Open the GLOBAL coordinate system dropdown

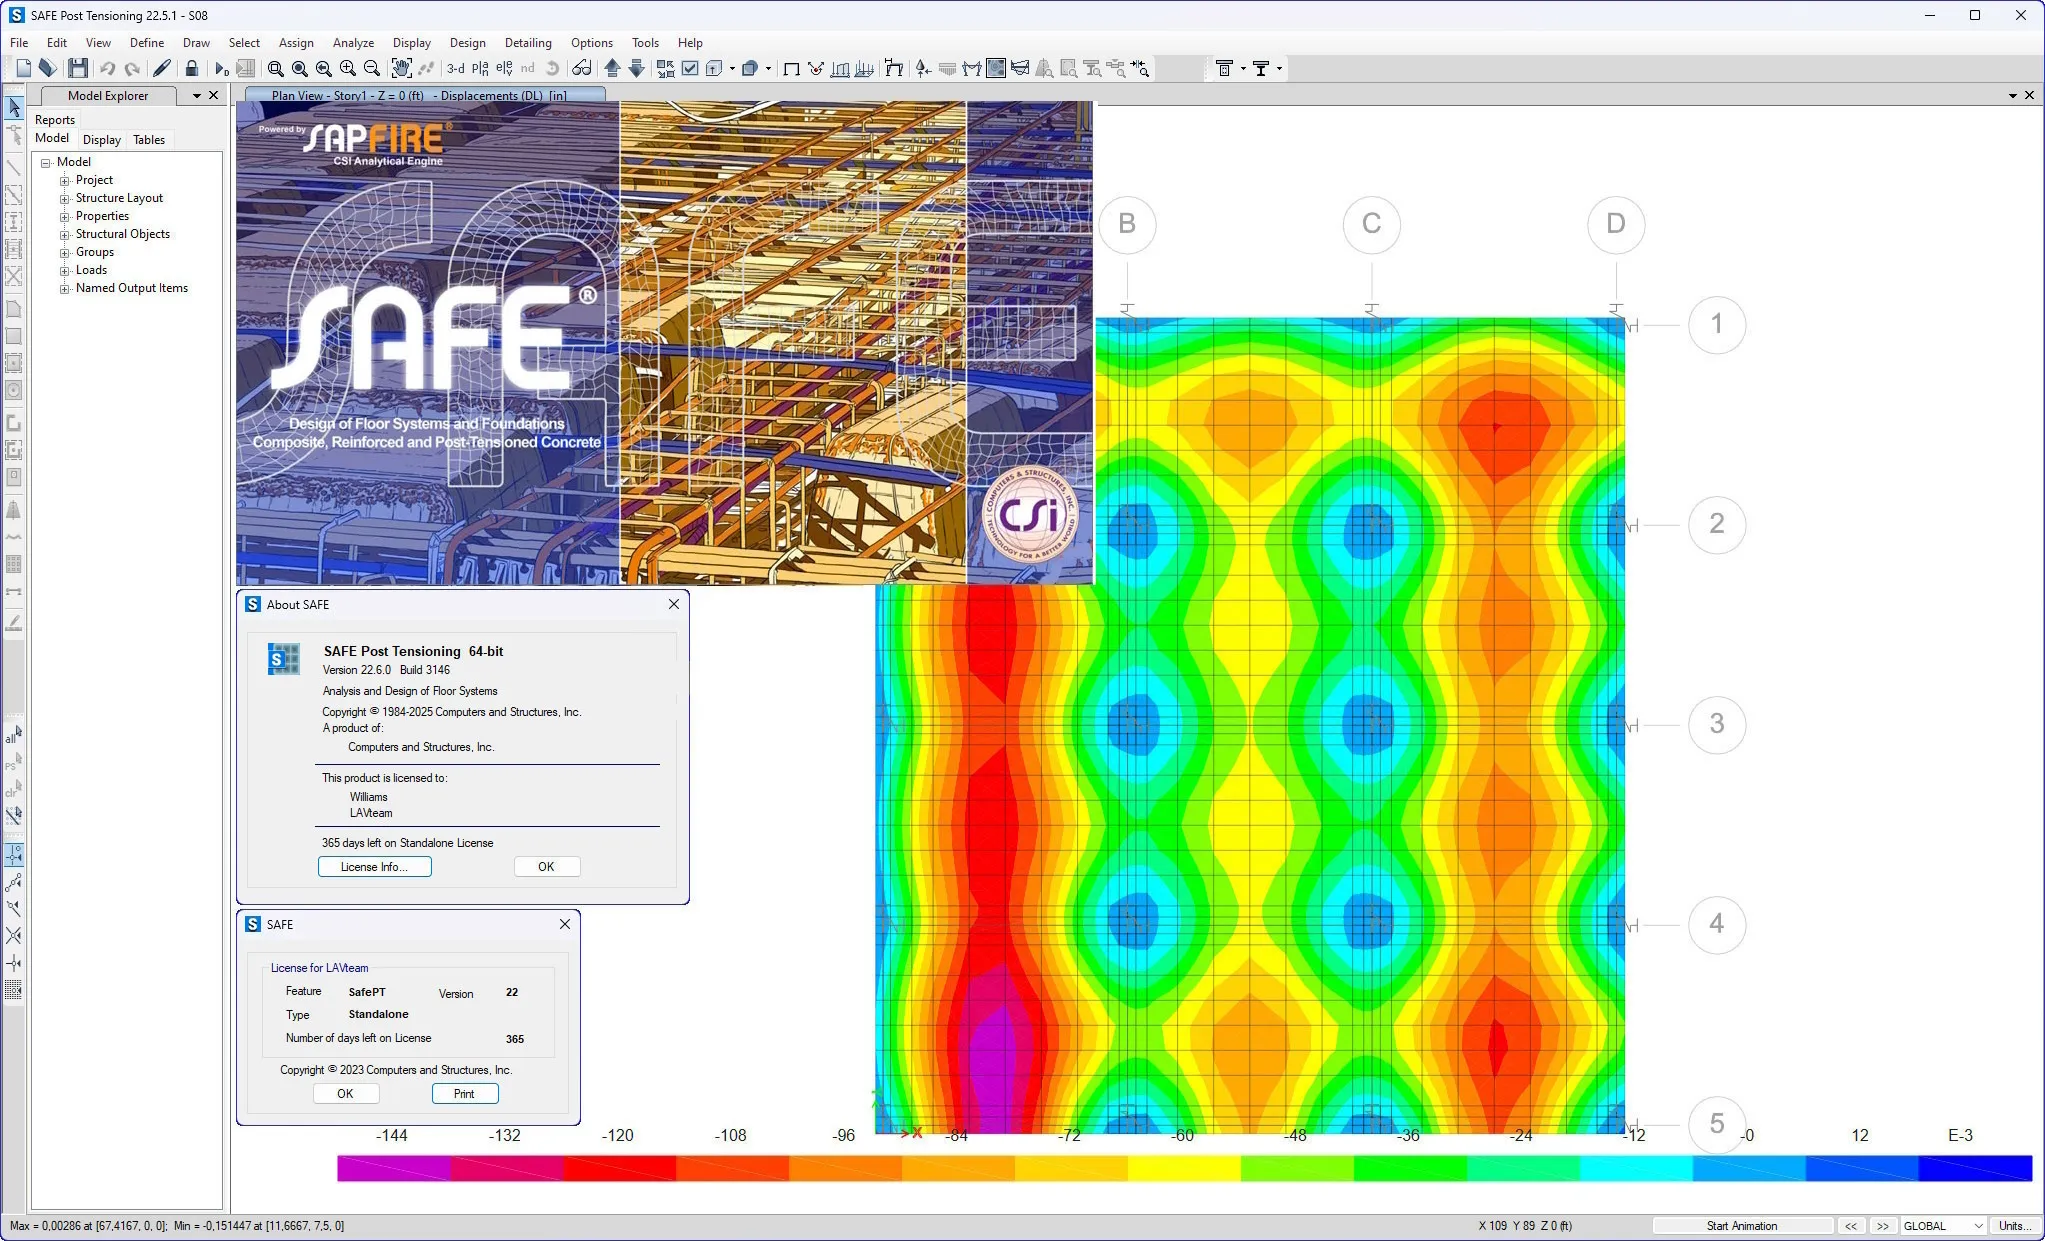(1943, 1226)
